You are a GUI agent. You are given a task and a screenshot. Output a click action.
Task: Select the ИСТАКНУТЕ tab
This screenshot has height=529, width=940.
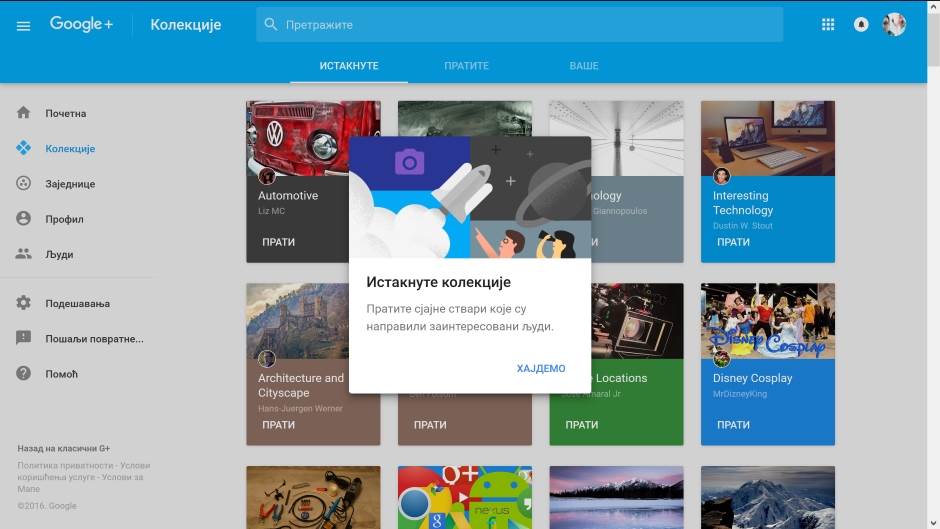349,66
